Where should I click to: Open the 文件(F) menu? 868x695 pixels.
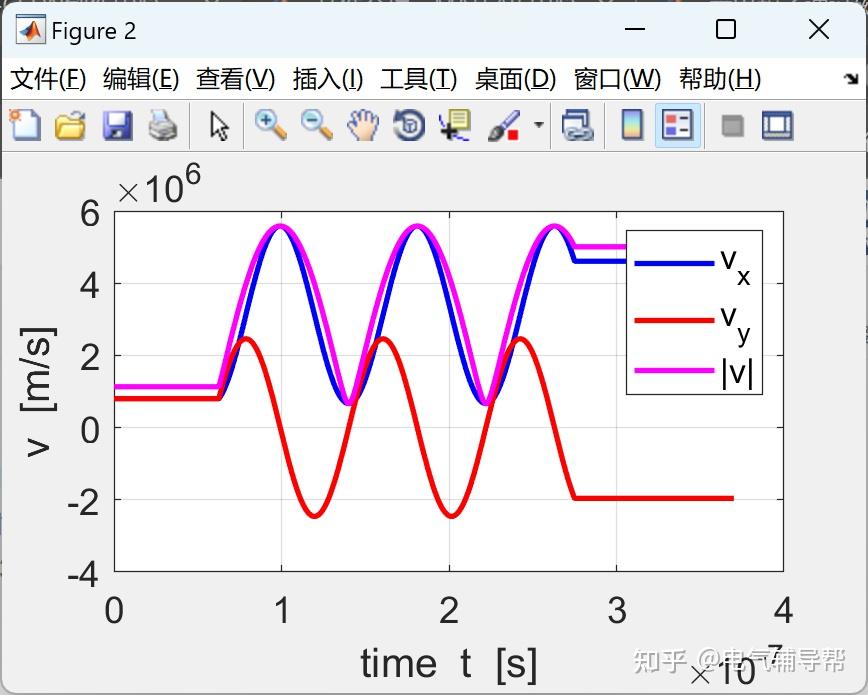pyautogui.click(x=49, y=79)
